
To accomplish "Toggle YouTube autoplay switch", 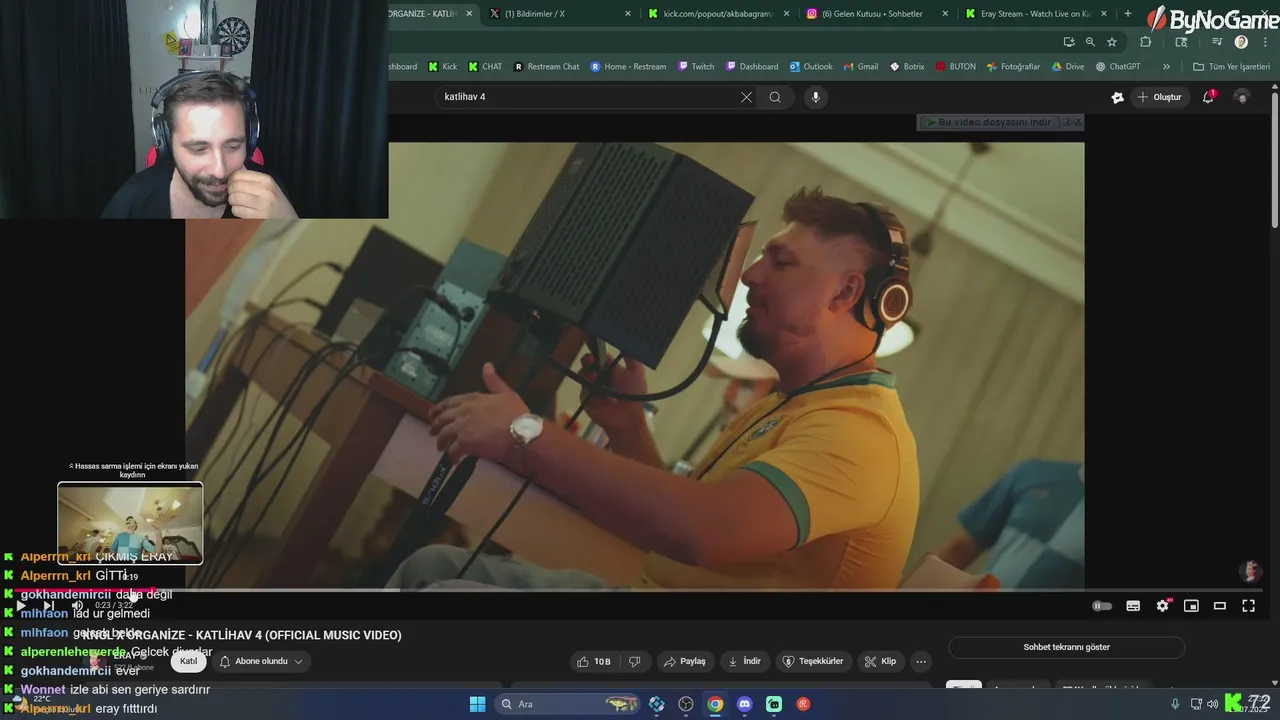I will pyautogui.click(x=1101, y=606).
